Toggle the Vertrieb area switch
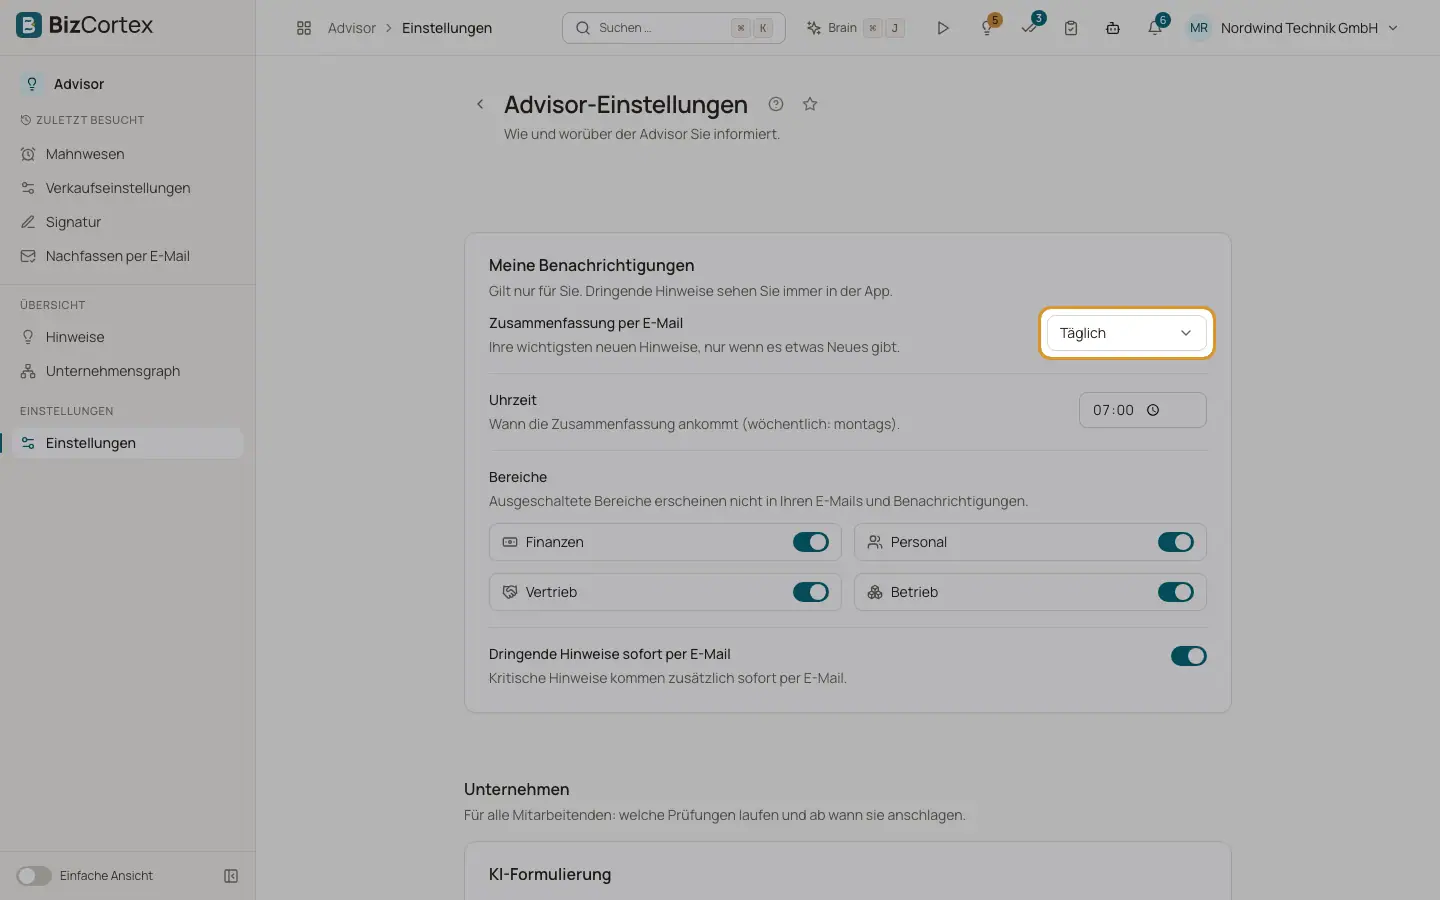The height and width of the screenshot is (900, 1440). pos(811,592)
